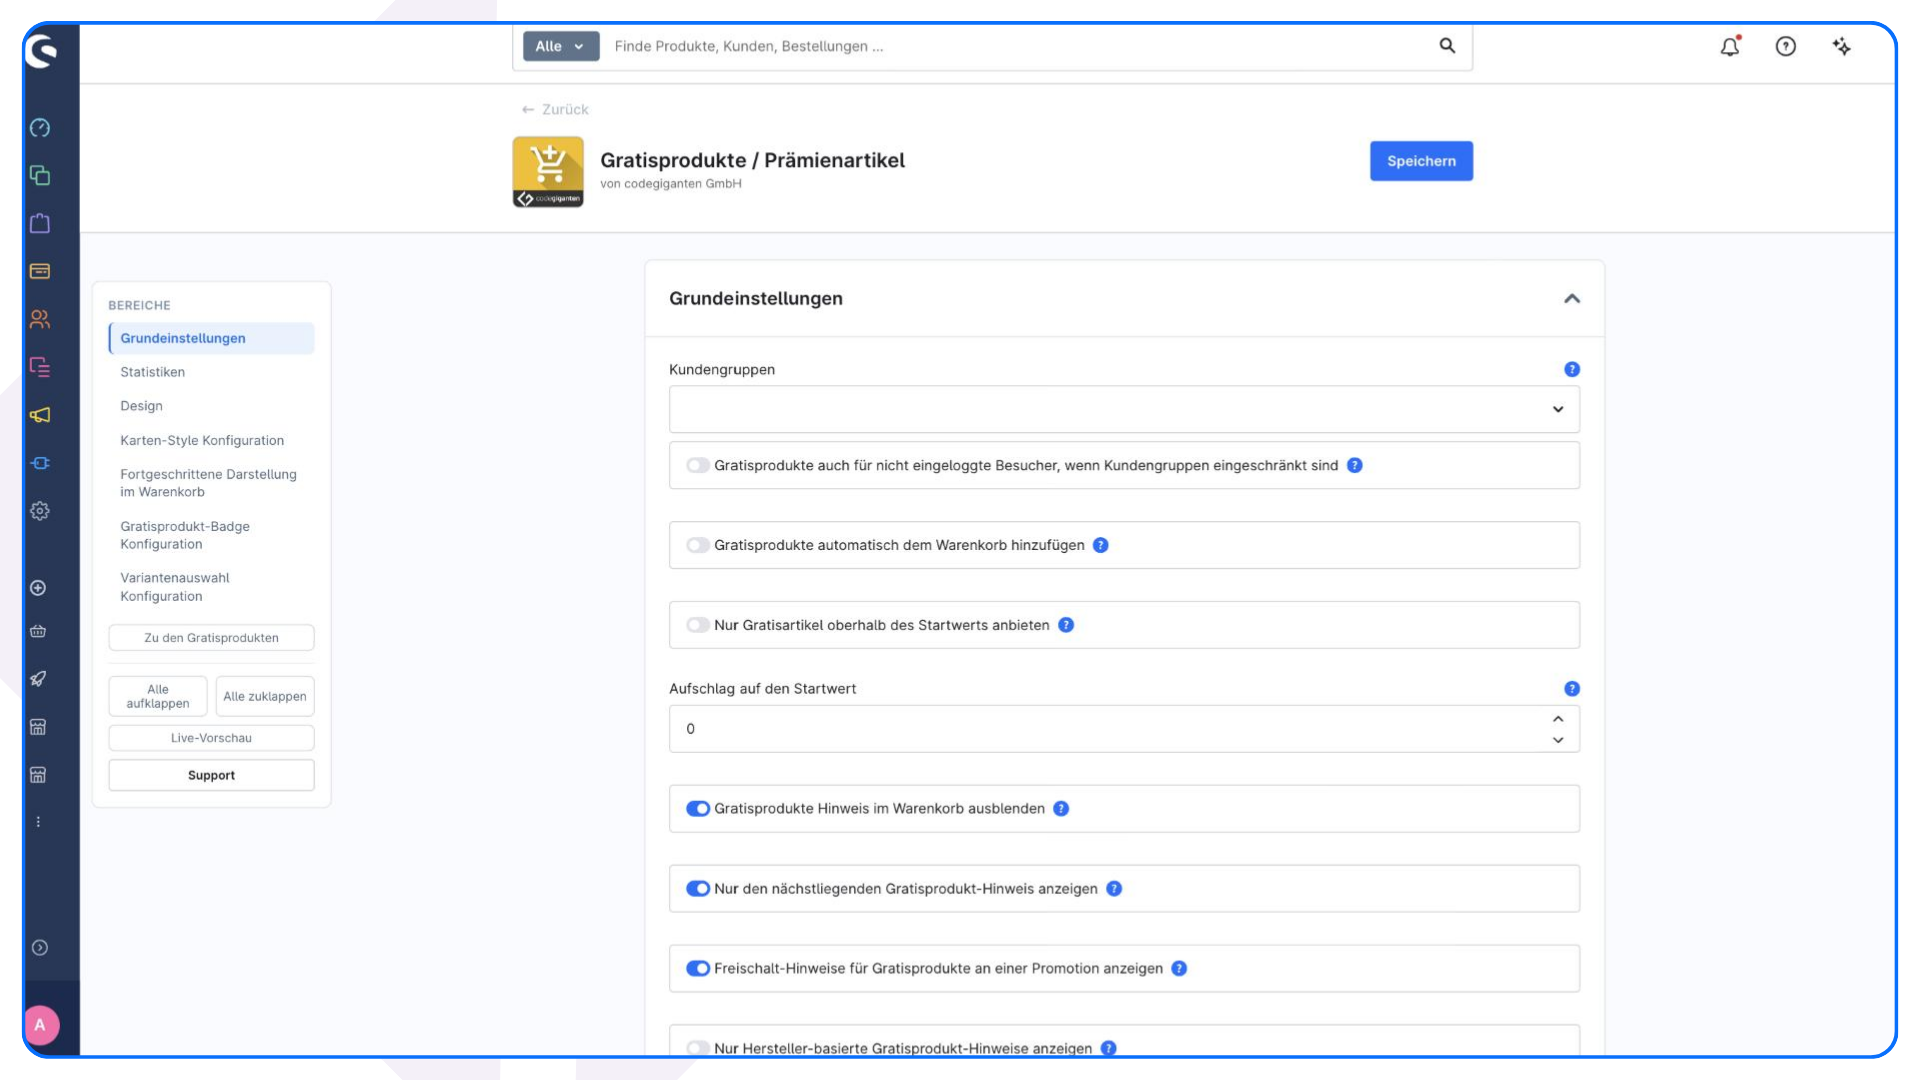Open the Extensions plug sidebar icon
Viewport: 1920px width, 1080px height.
coord(40,463)
